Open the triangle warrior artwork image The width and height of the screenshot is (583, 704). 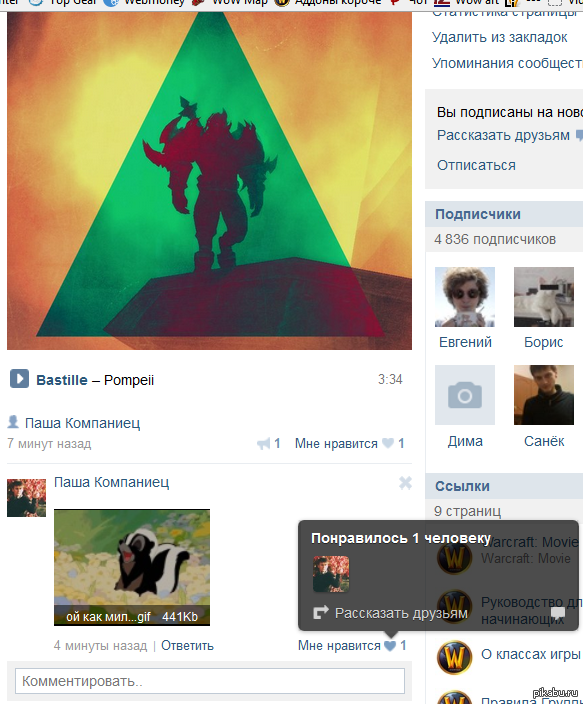tap(209, 180)
